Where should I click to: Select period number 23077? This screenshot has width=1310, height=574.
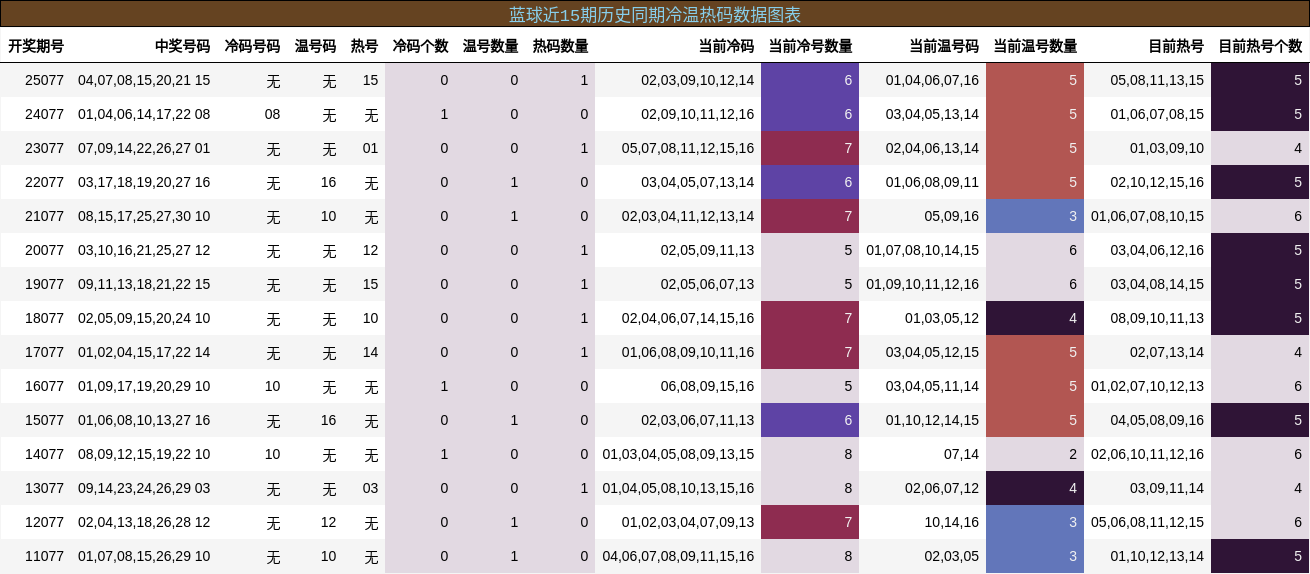[44, 148]
